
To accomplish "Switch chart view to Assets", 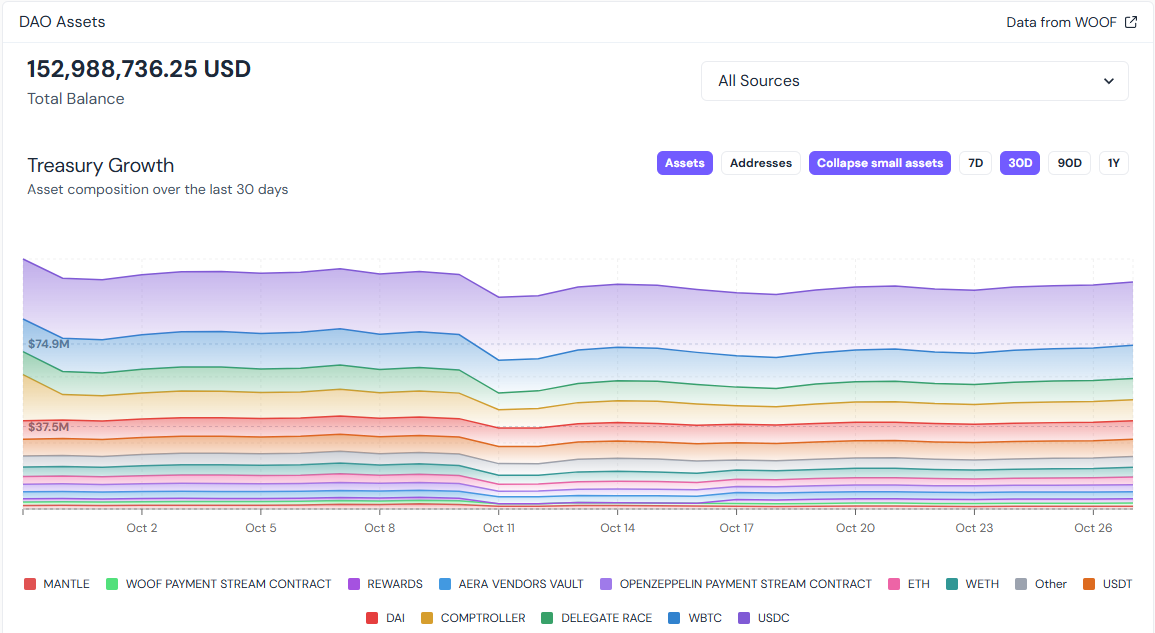I will click(x=684, y=163).
